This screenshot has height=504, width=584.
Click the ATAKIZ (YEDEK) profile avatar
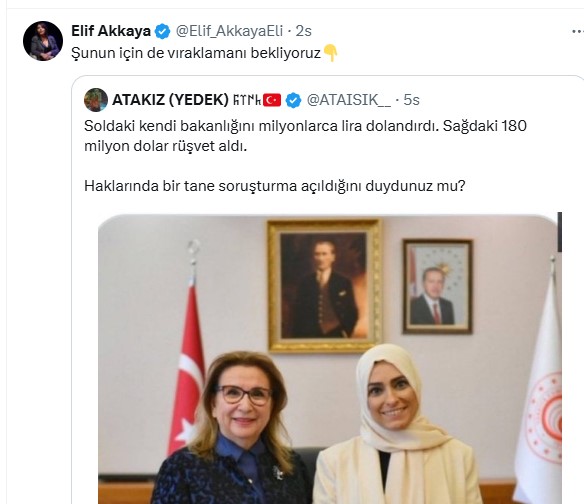click(x=96, y=100)
